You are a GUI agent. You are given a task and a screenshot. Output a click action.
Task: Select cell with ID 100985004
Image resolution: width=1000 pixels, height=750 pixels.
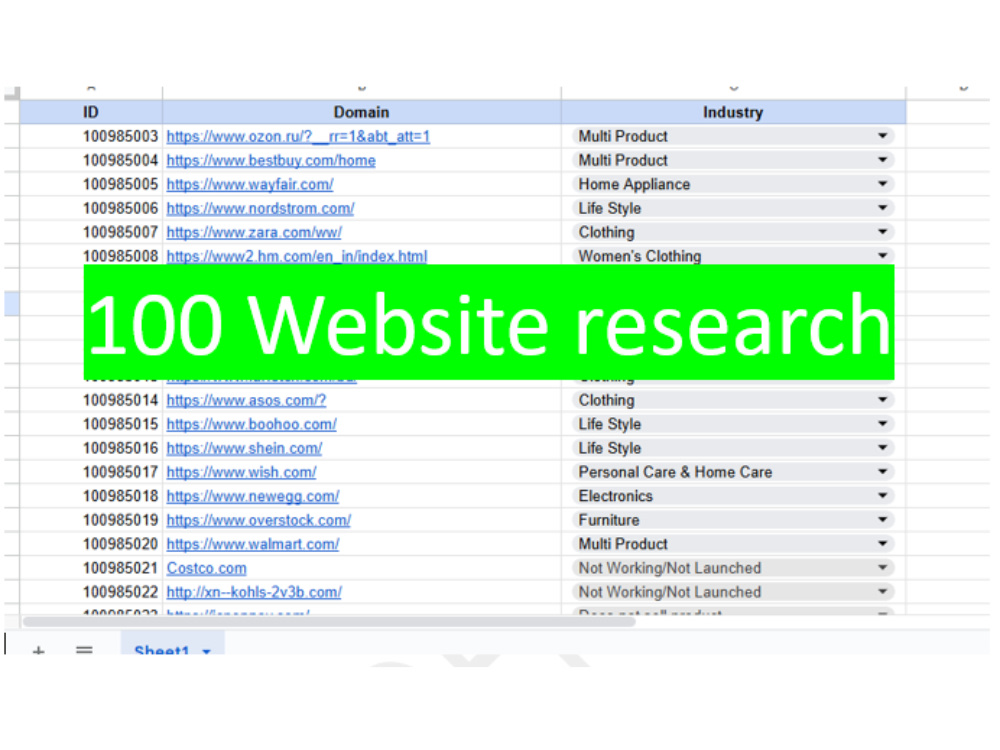tap(91, 161)
